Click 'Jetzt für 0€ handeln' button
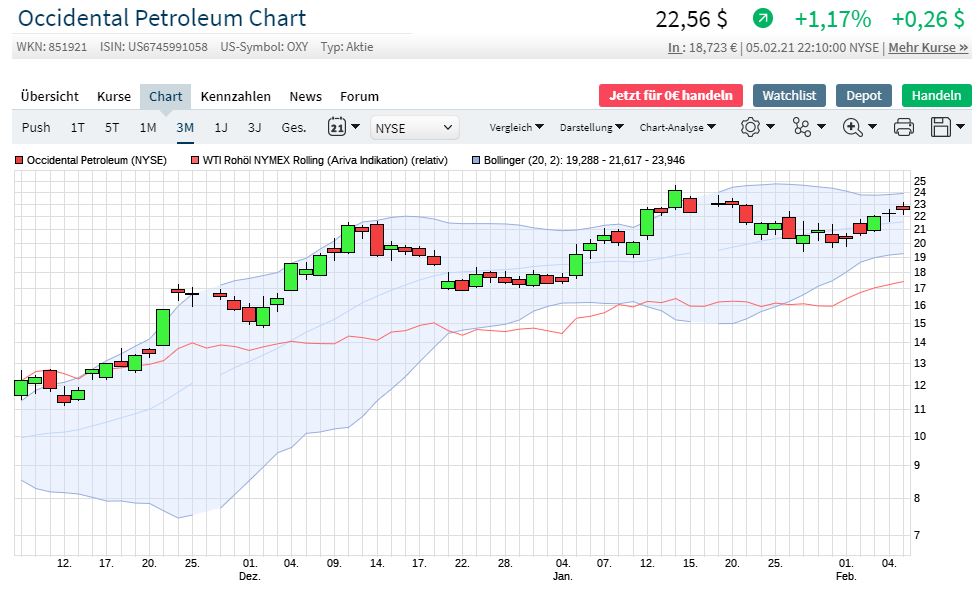Screen dimensions: 977x589 click(x=670, y=95)
